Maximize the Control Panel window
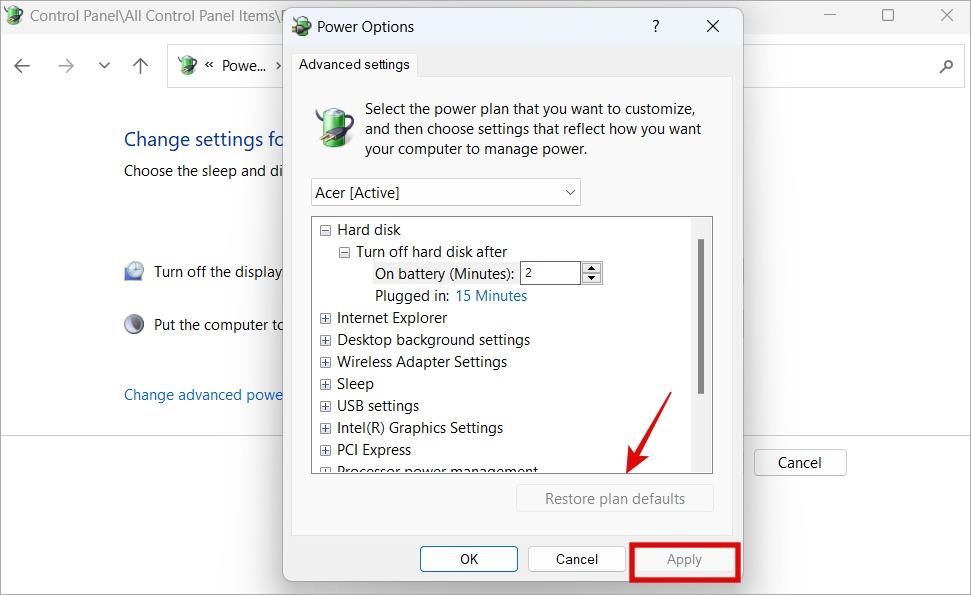Screen dimensions: 971x595 tap(888, 15)
